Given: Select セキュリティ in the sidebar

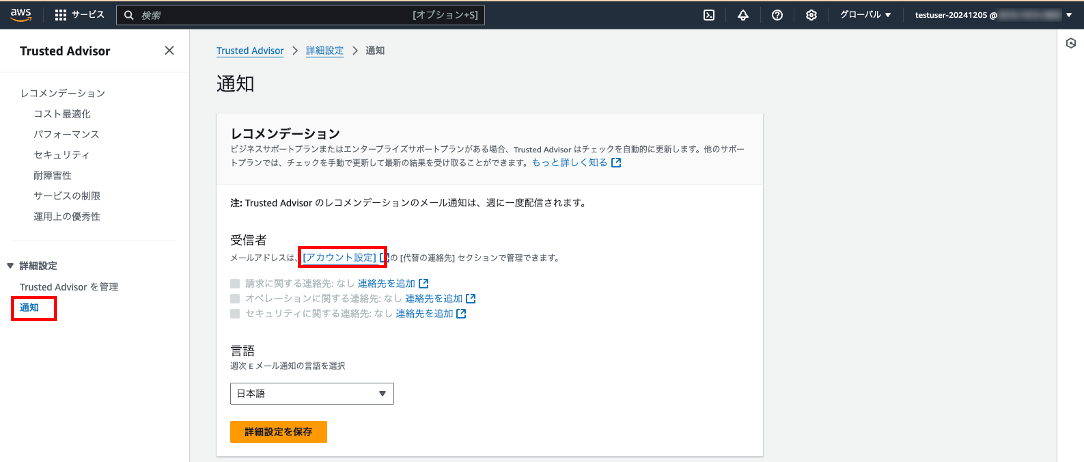Looking at the screenshot, I should pos(62,155).
